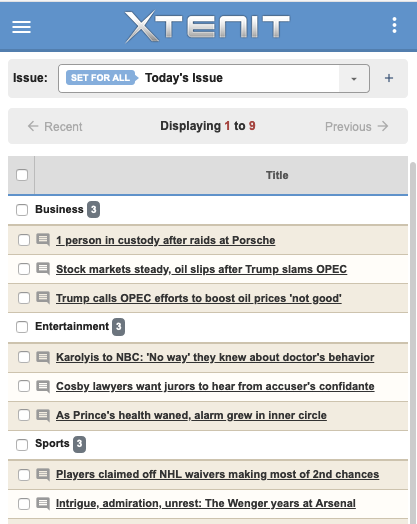Click the plus icon to add an issue

point(389,78)
